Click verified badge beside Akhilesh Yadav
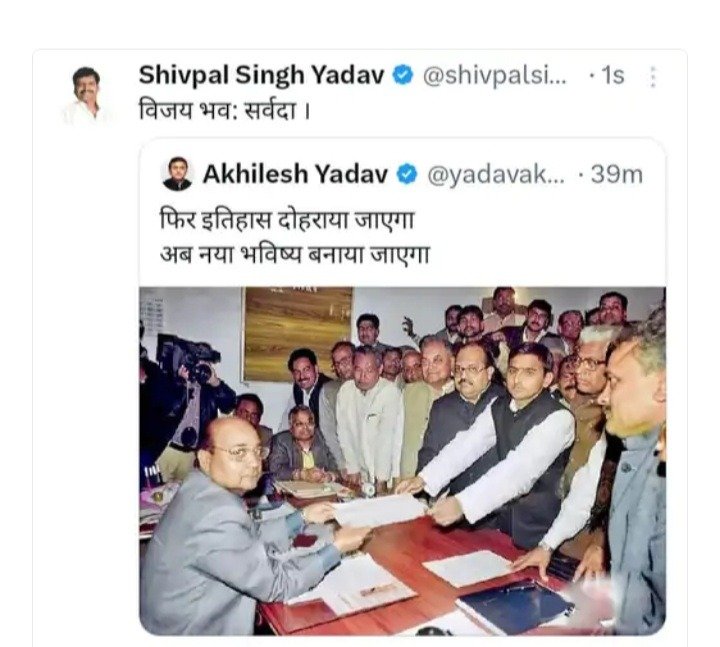Image resolution: width=720 pixels, height=647 pixels. click(x=406, y=175)
